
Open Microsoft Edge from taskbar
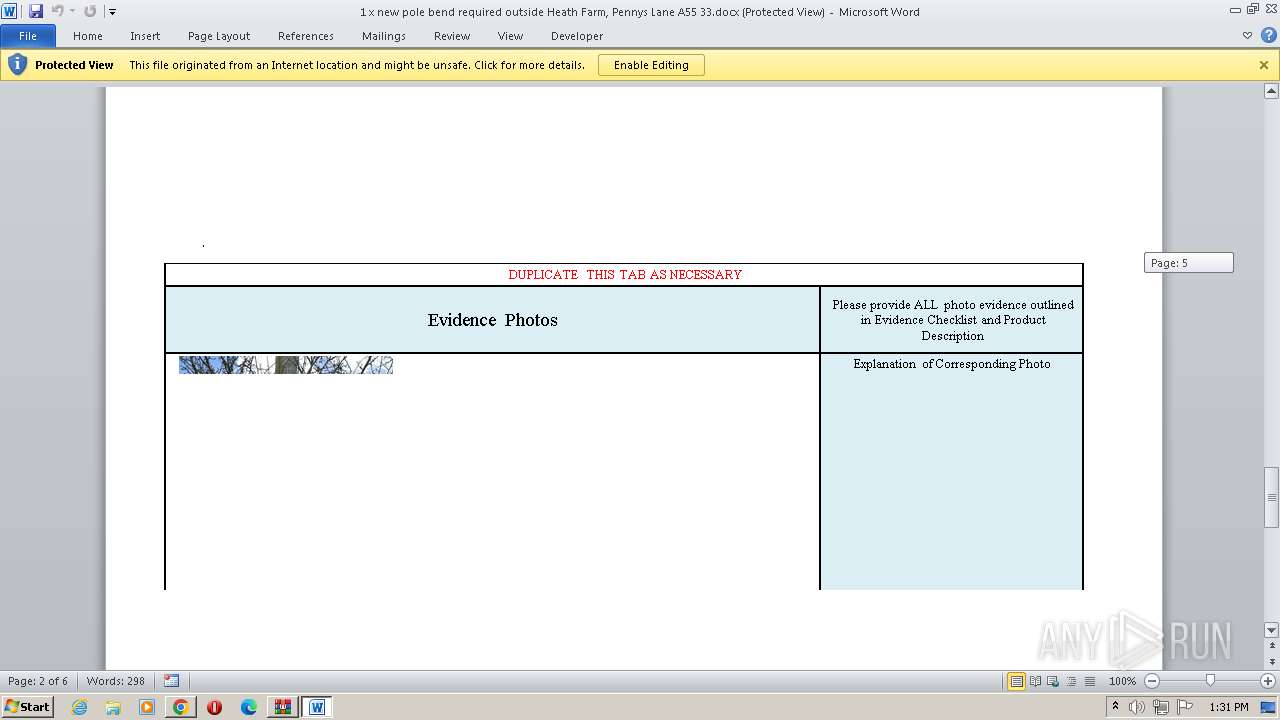click(x=249, y=707)
